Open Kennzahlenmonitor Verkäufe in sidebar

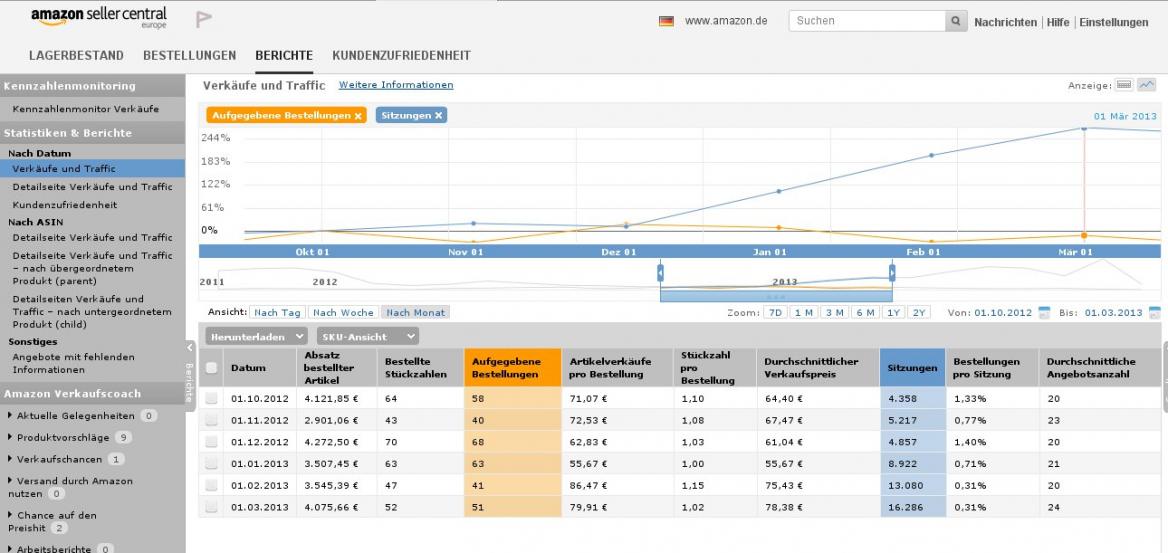point(86,109)
